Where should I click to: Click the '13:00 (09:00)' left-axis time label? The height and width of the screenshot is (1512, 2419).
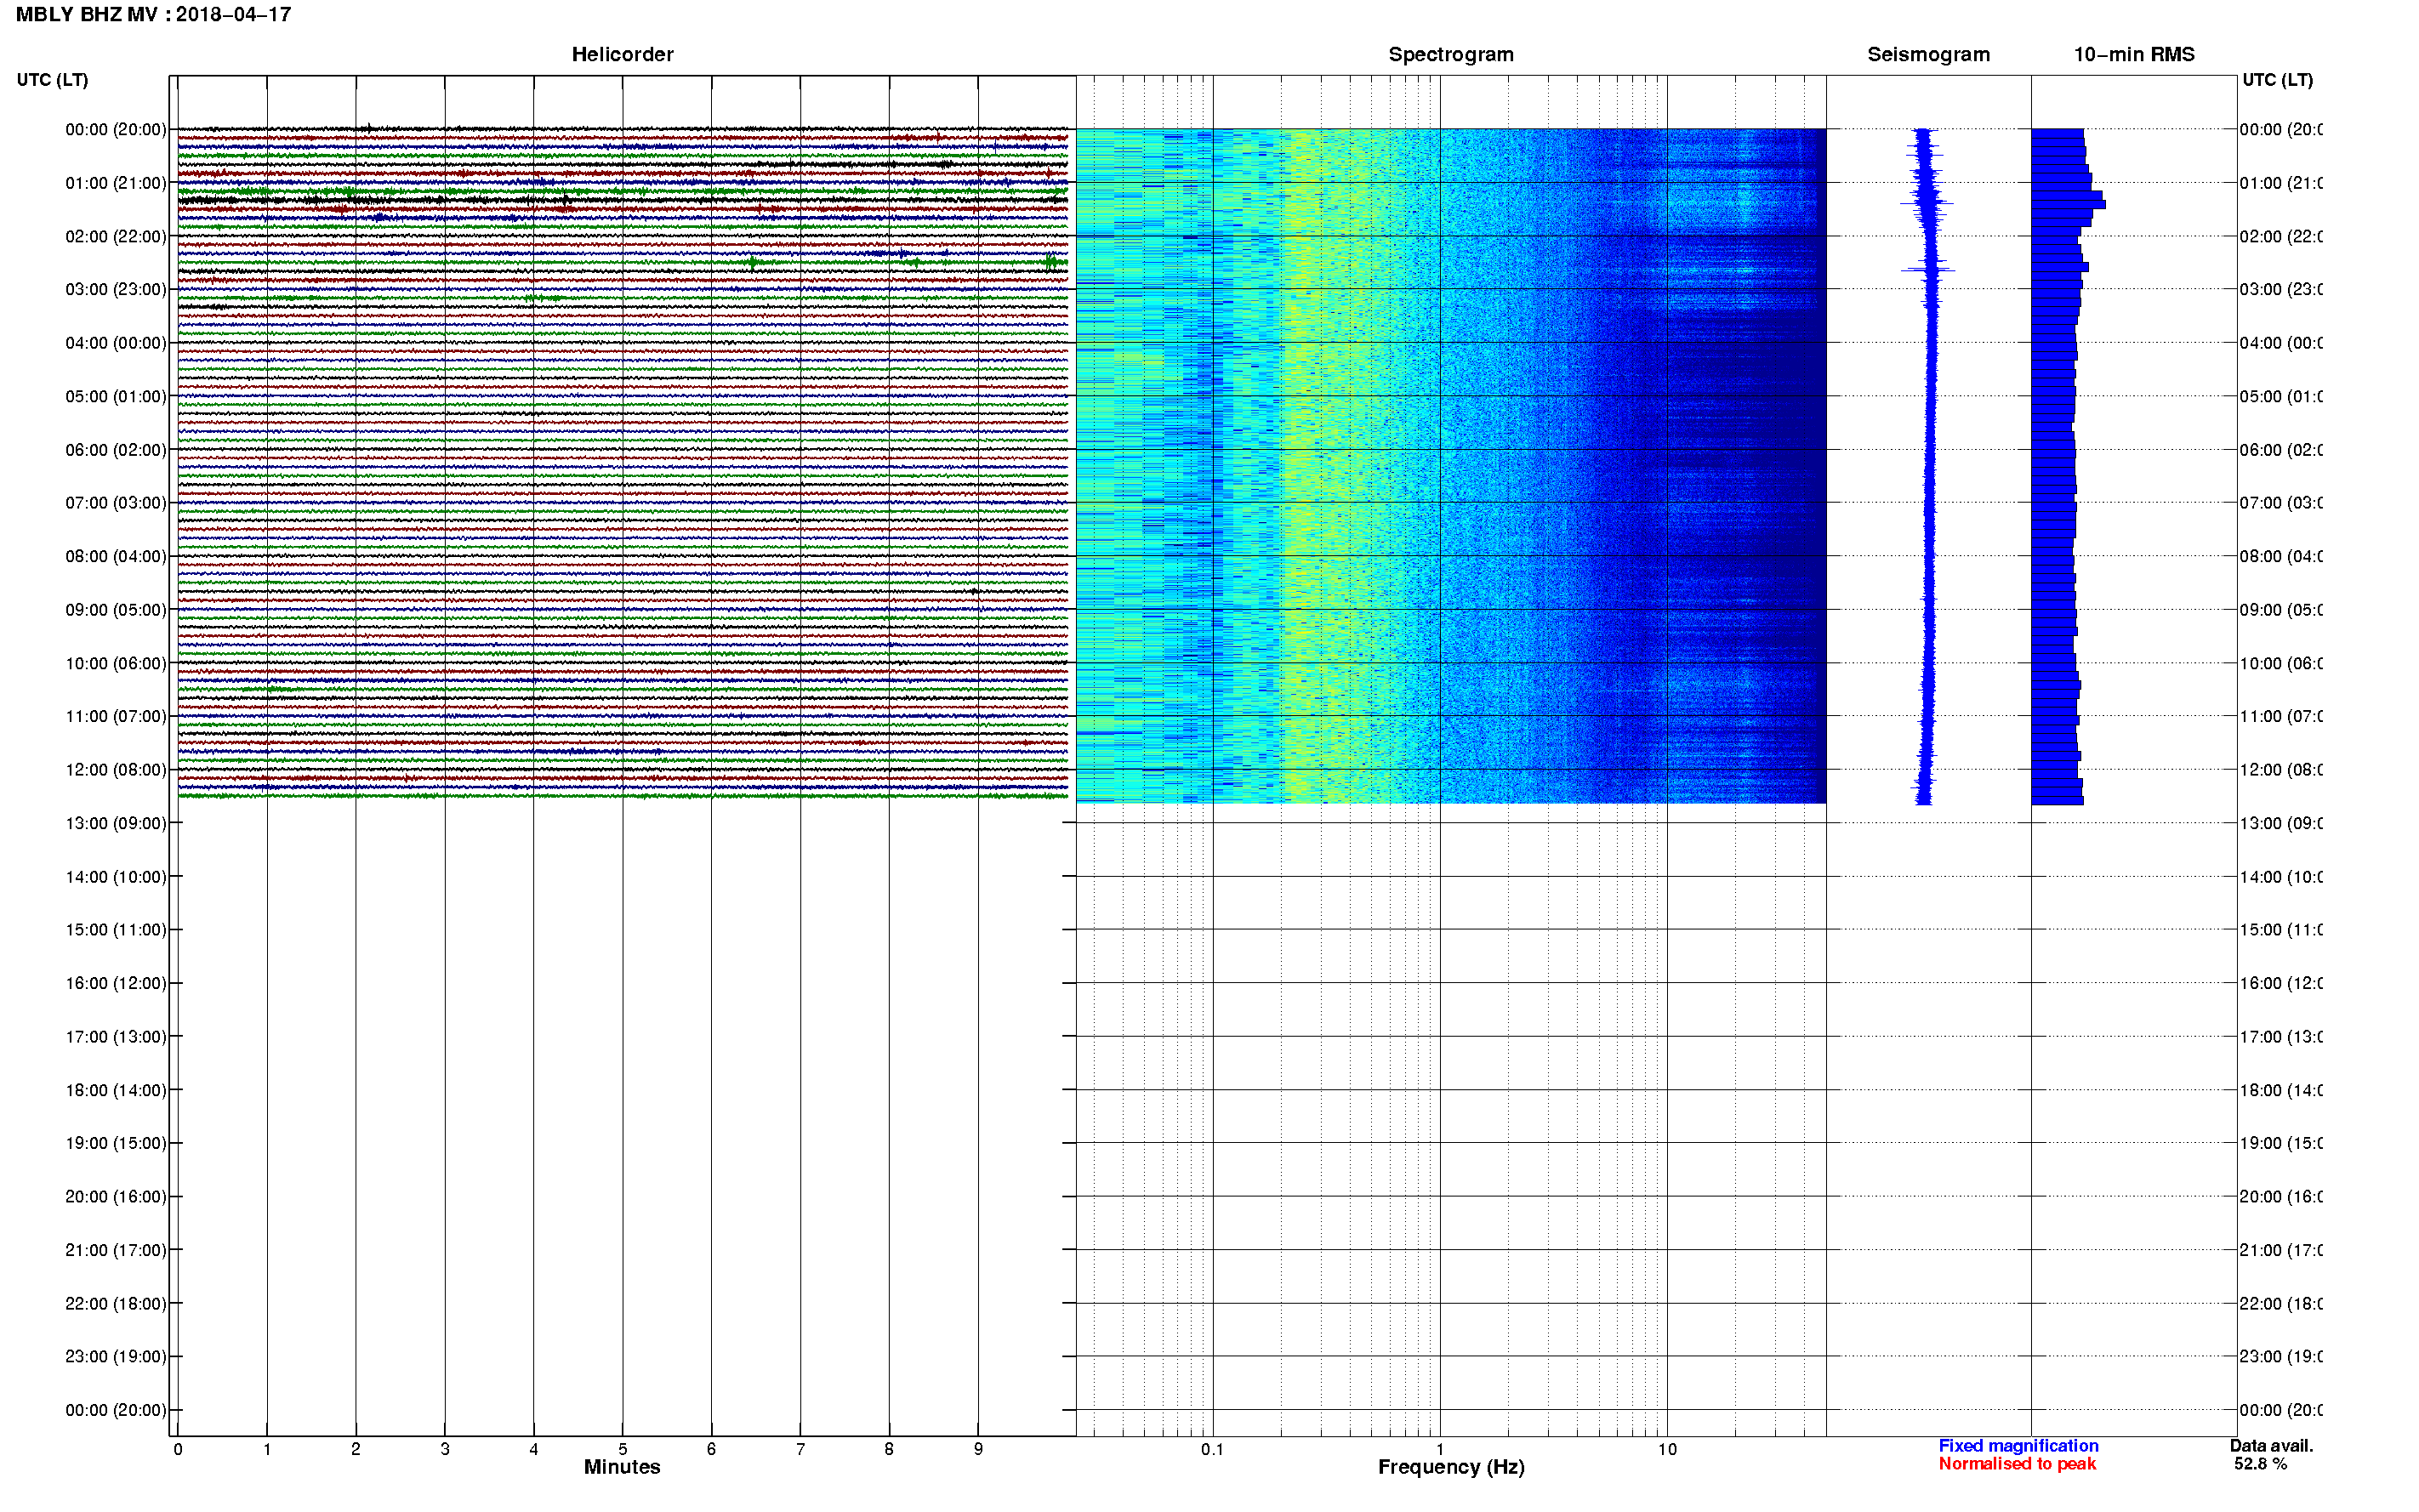click(x=116, y=824)
